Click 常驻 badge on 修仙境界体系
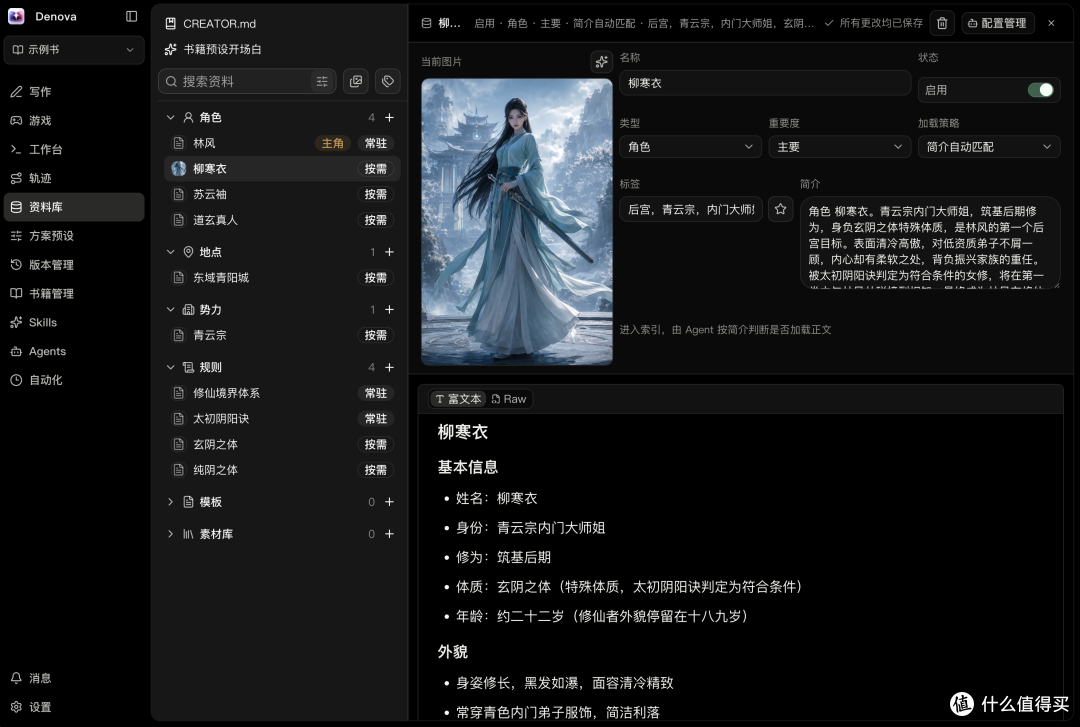 tap(376, 393)
